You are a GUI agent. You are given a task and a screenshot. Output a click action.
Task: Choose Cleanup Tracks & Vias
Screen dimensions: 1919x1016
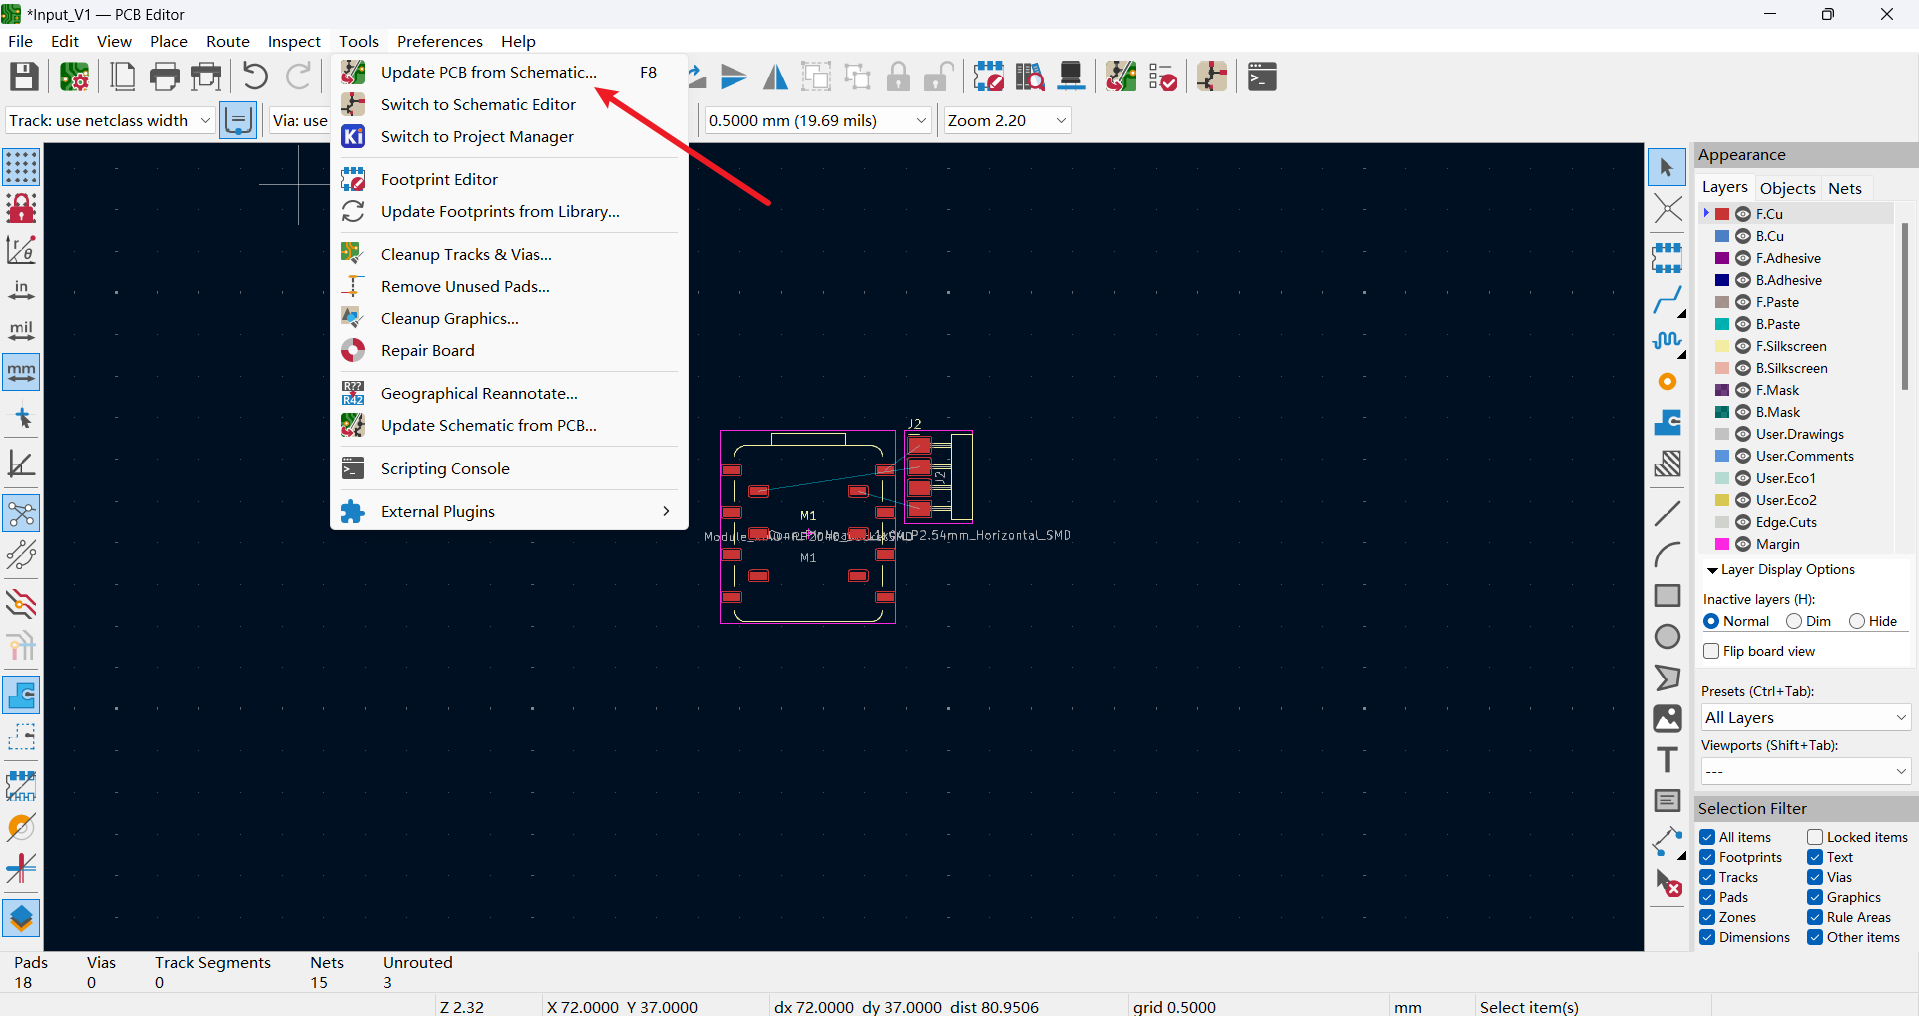pyautogui.click(x=509, y=254)
